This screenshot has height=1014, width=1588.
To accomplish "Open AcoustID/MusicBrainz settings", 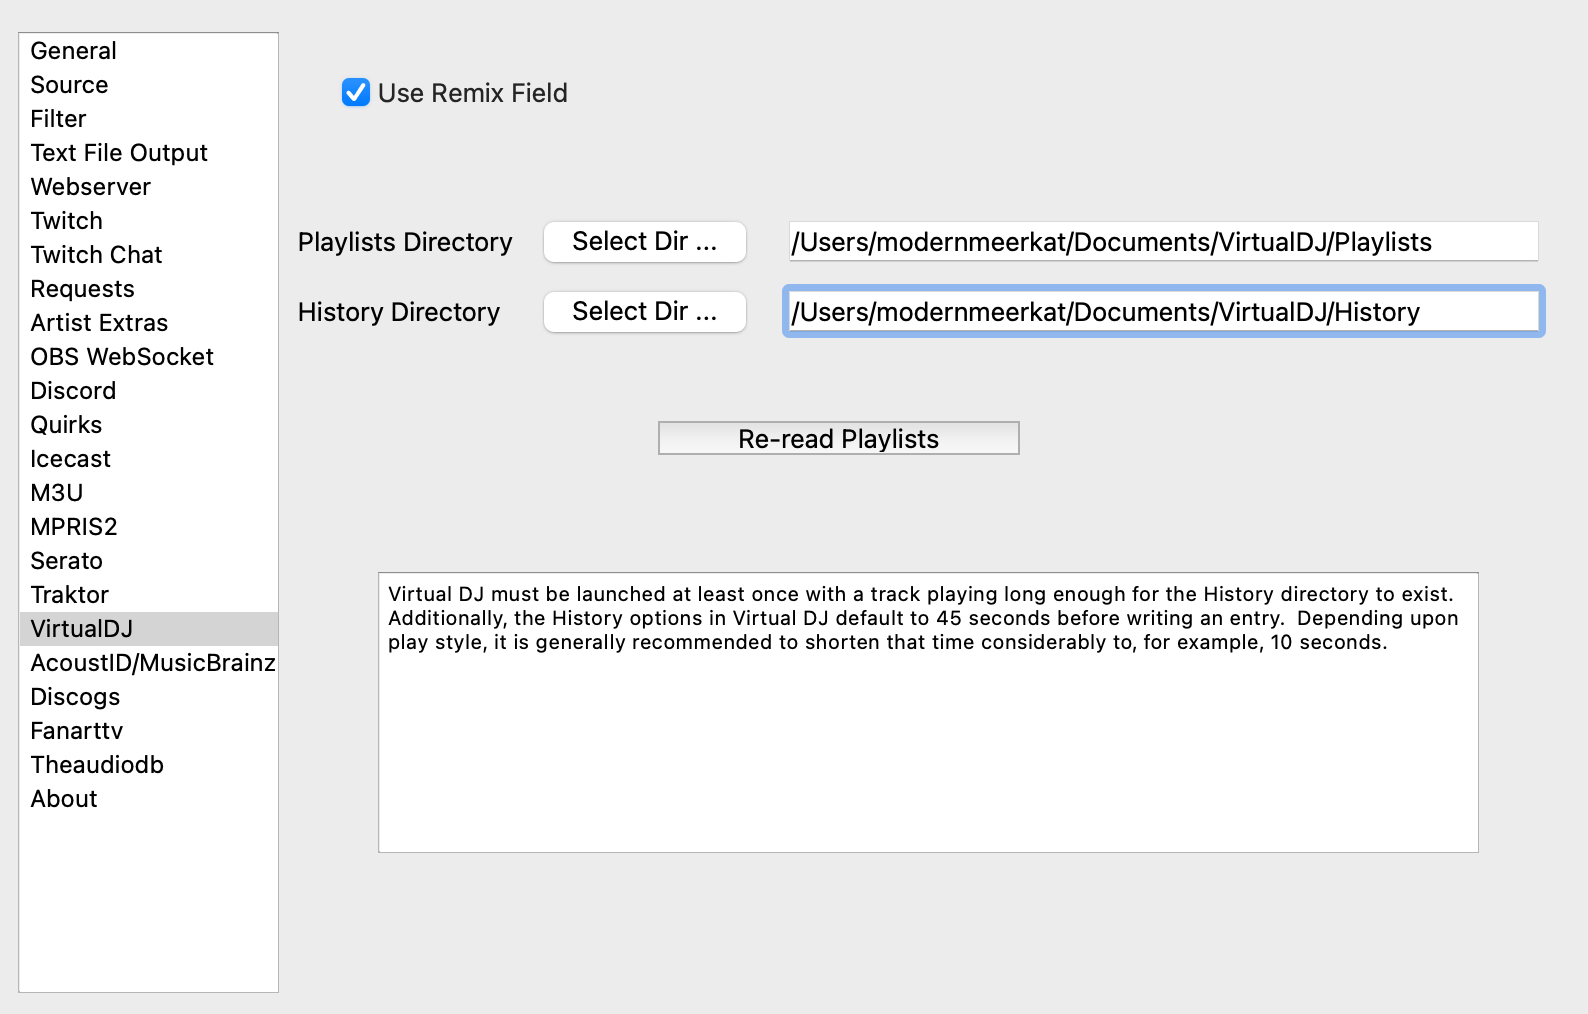I will pyautogui.click(x=152, y=663).
